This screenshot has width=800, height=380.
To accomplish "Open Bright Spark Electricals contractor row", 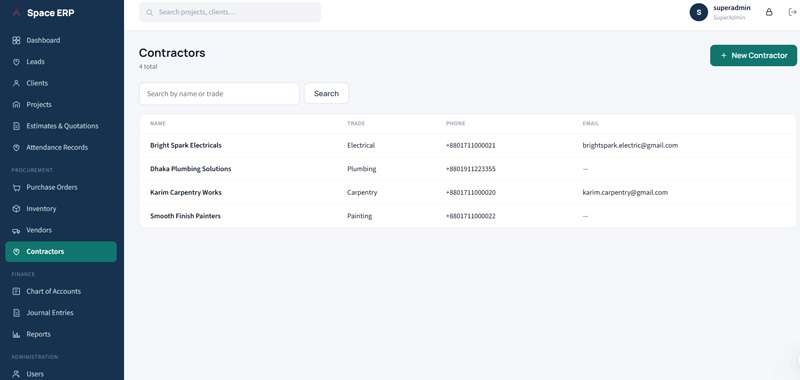I will tap(468, 145).
